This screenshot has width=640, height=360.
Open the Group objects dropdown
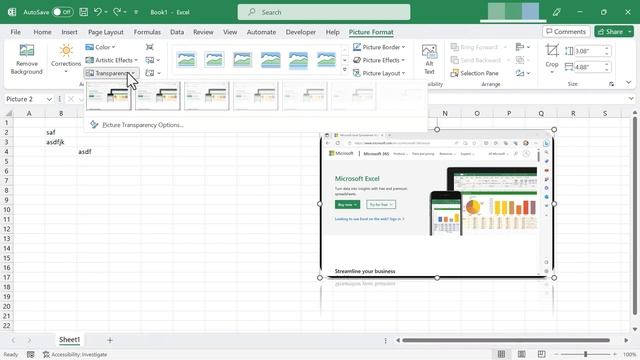523,60
